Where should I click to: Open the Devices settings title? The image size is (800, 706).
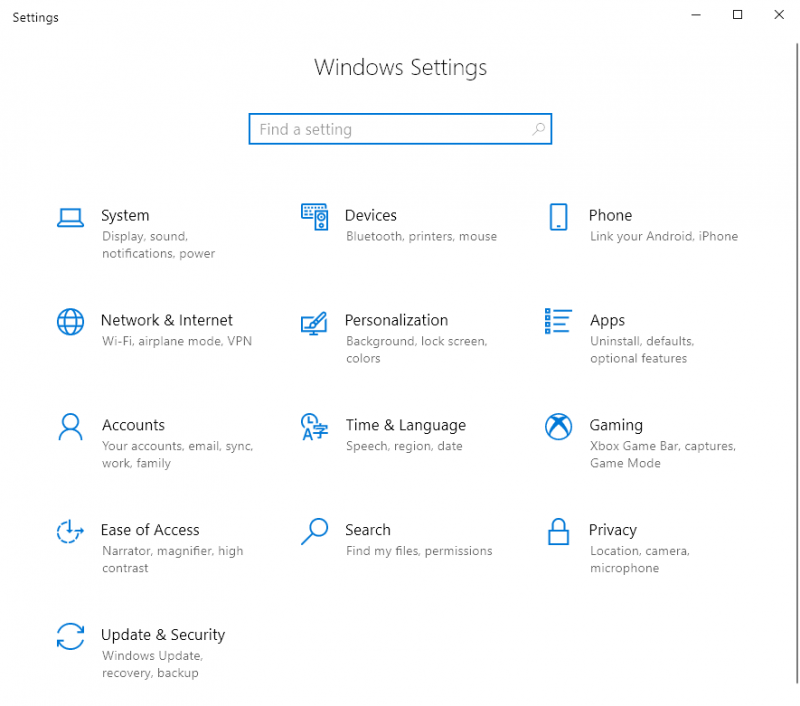[371, 215]
